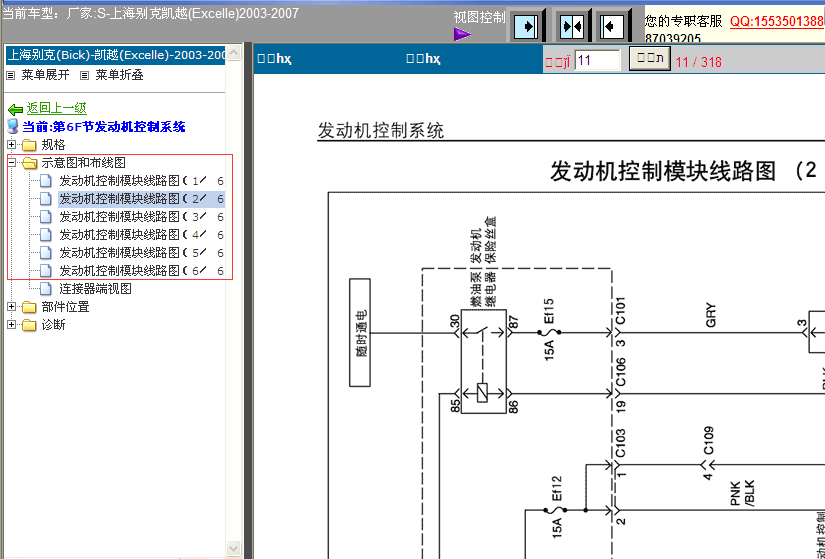Collapse the 示意图和布线图 folder minus sign

[x=12, y=162]
